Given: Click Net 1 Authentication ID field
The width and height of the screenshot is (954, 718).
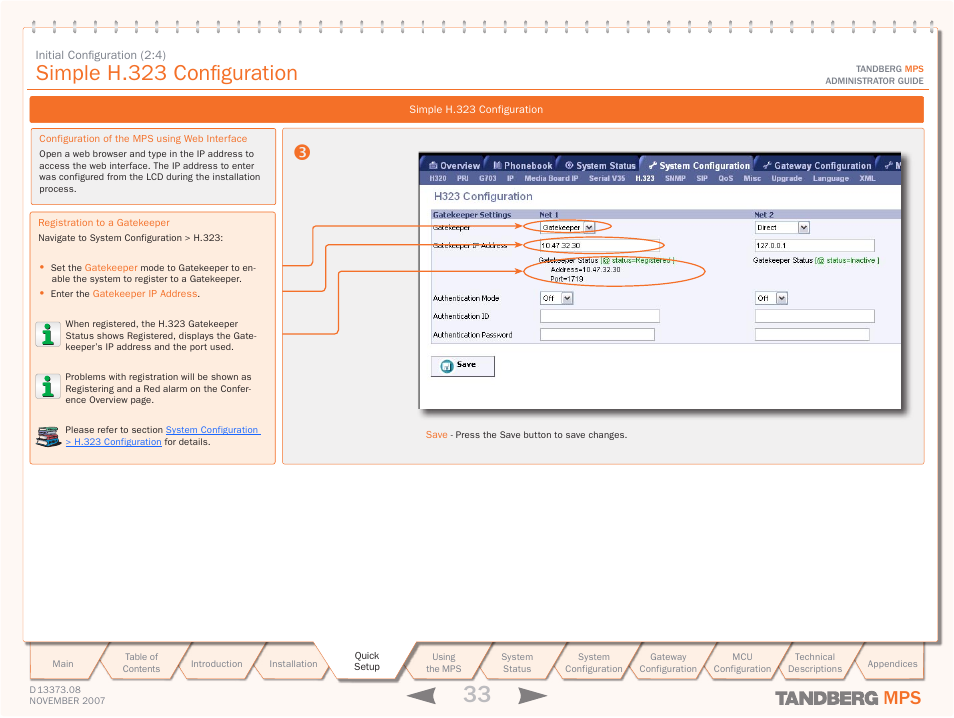Looking at the screenshot, I should click(599, 316).
